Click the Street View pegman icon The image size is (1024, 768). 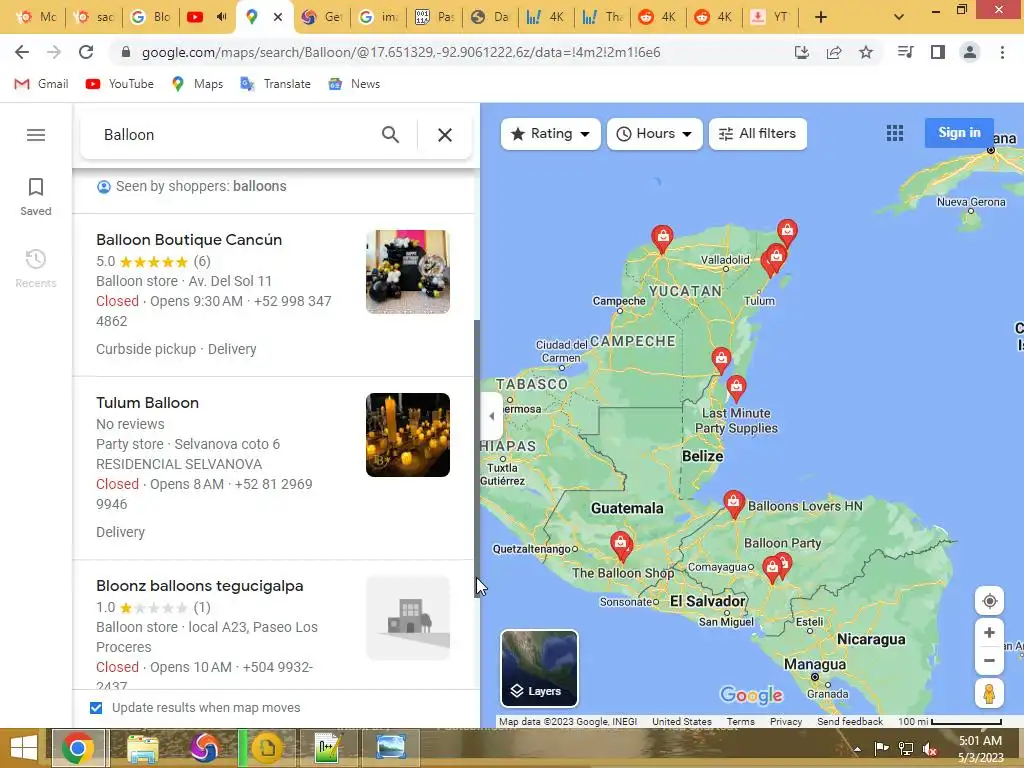tap(989, 693)
